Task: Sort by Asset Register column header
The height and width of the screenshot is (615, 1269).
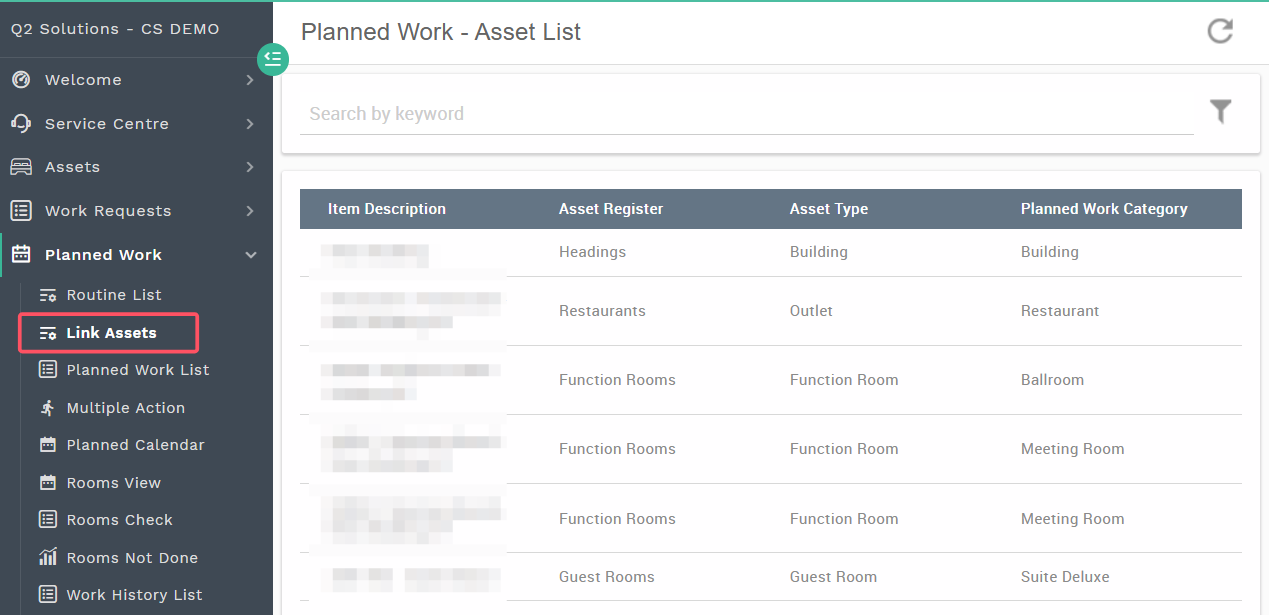Action: tap(611, 209)
